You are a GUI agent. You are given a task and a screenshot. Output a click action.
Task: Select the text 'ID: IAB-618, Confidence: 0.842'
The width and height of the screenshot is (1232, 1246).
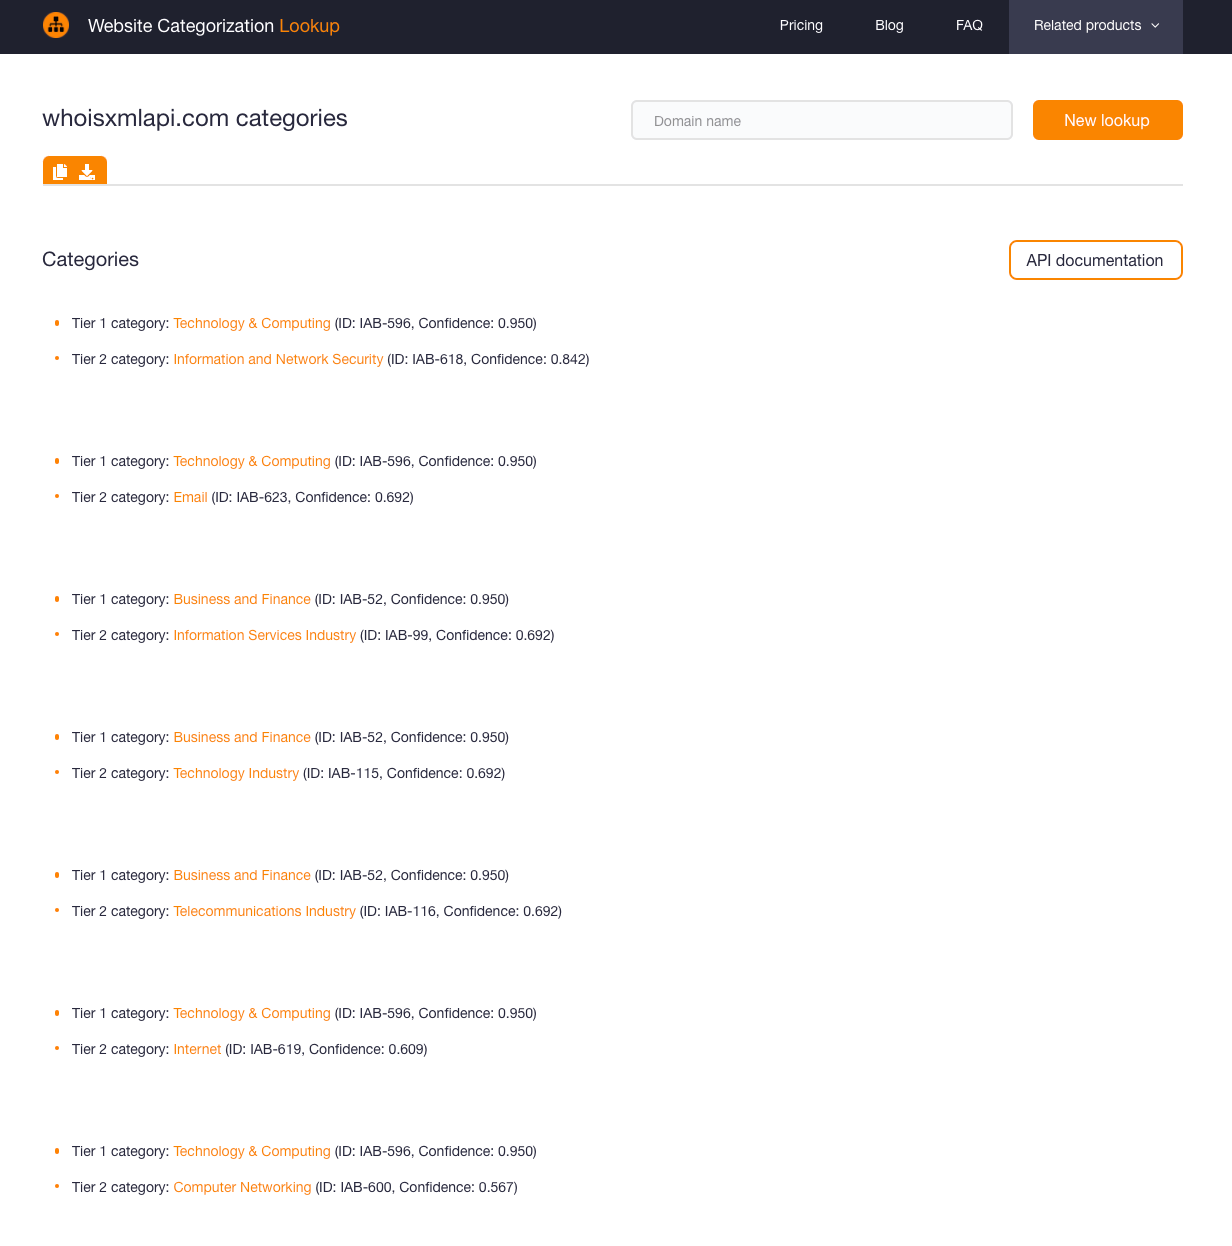(x=488, y=359)
